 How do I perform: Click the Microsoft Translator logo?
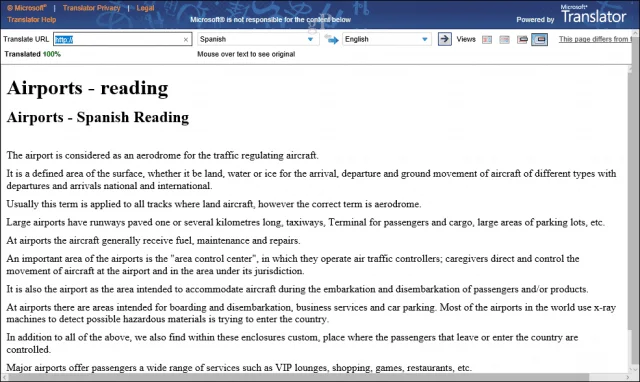click(593, 15)
